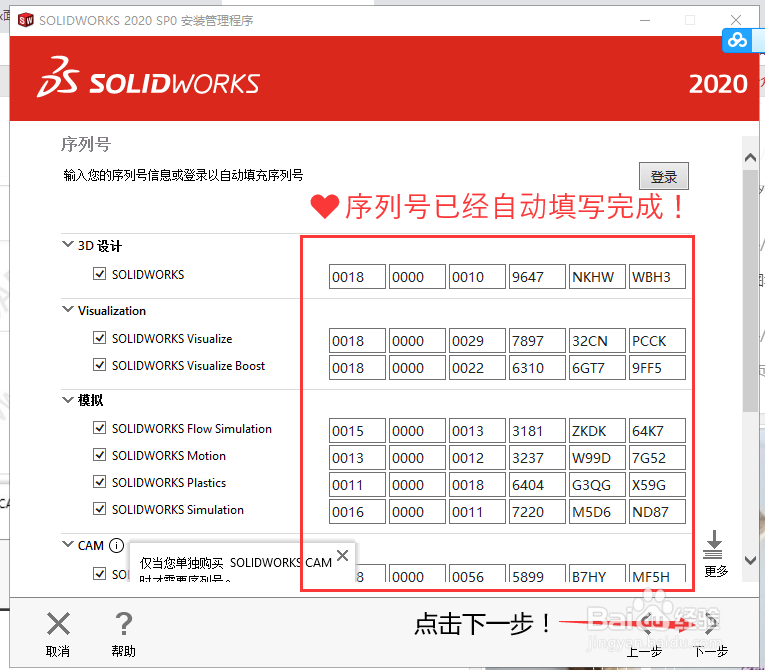This screenshot has width=765, height=670.
Task: Click SOLIDWORKS serial field 0018 first box
Action: click(x=357, y=277)
